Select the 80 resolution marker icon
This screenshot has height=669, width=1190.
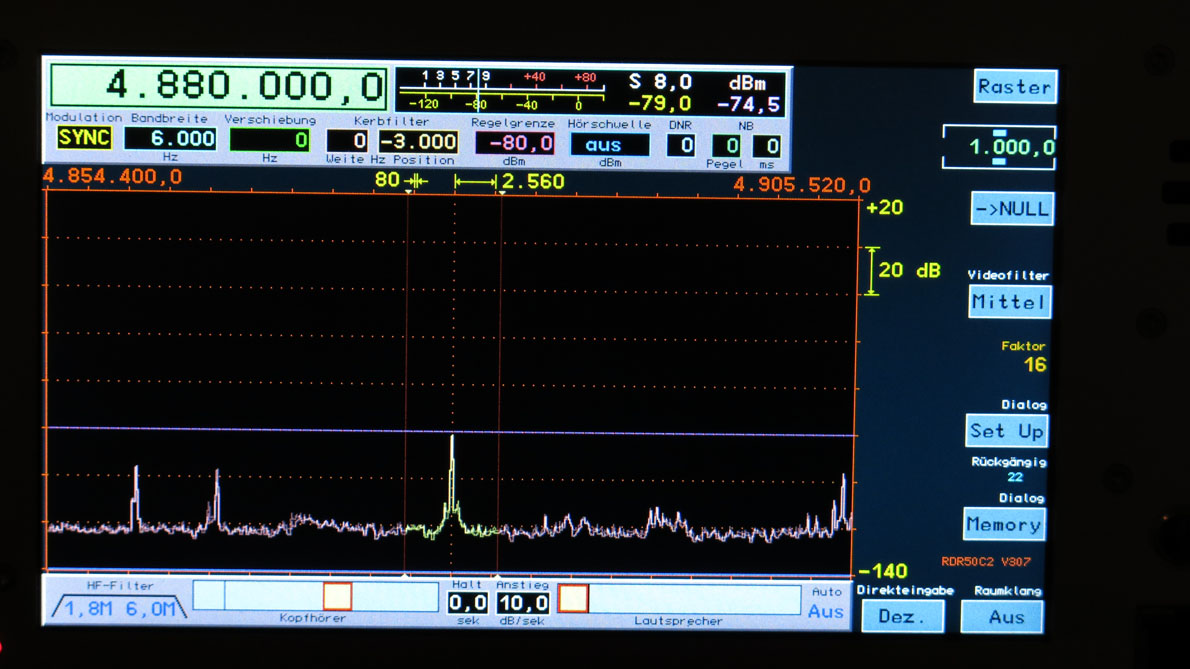[415, 181]
